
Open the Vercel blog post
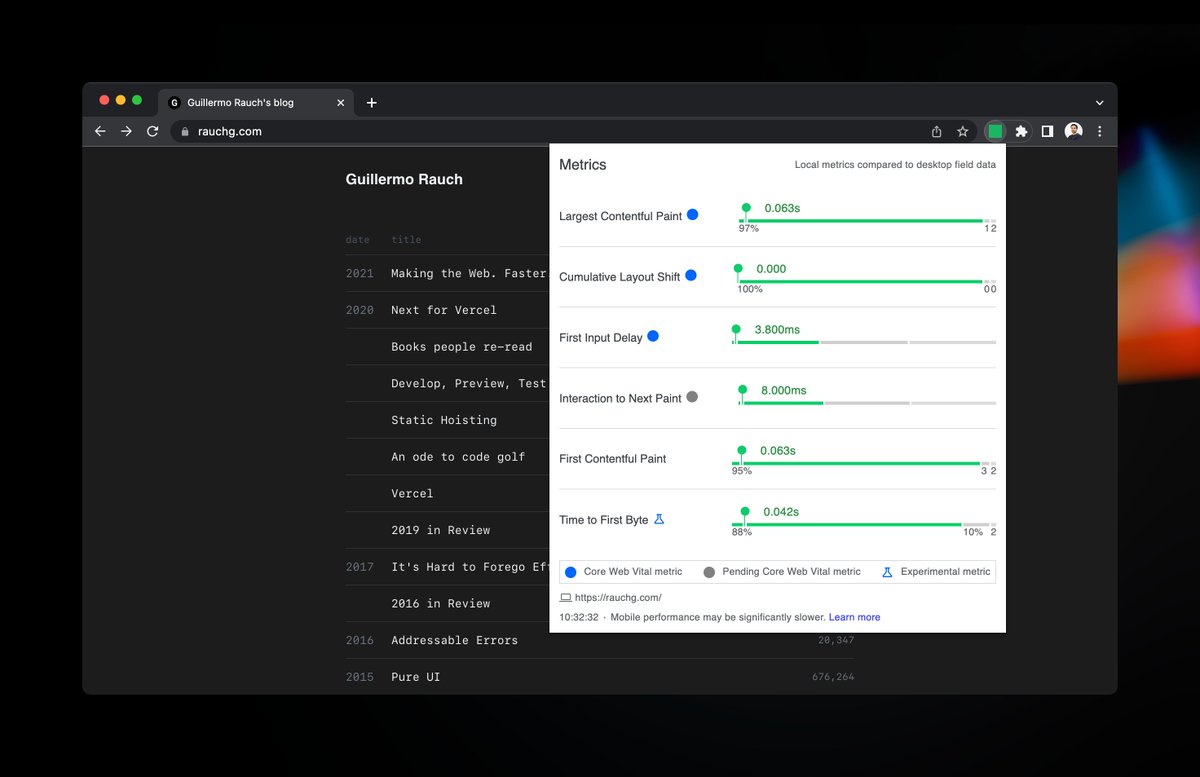pyautogui.click(x=412, y=493)
